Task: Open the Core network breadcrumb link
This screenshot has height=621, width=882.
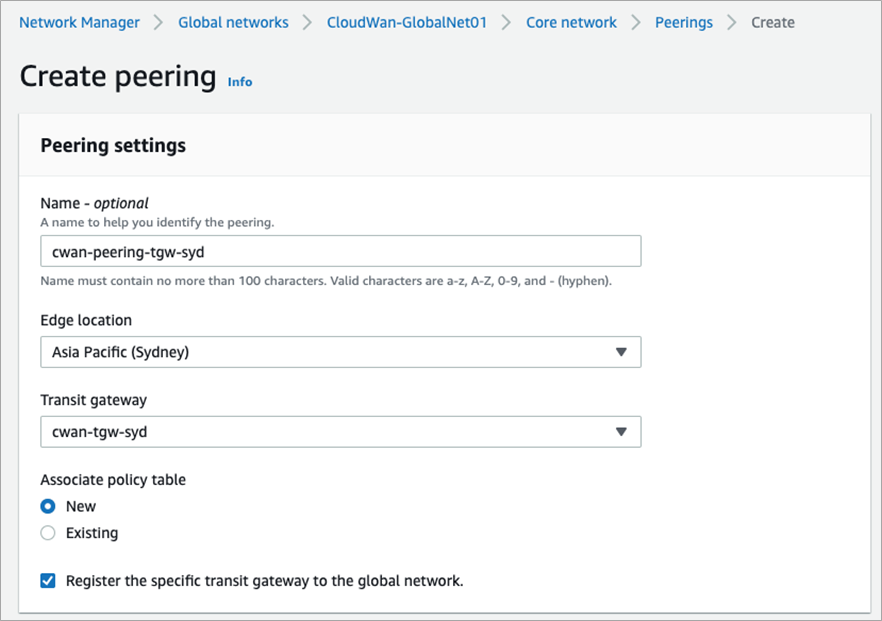Action: (571, 22)
